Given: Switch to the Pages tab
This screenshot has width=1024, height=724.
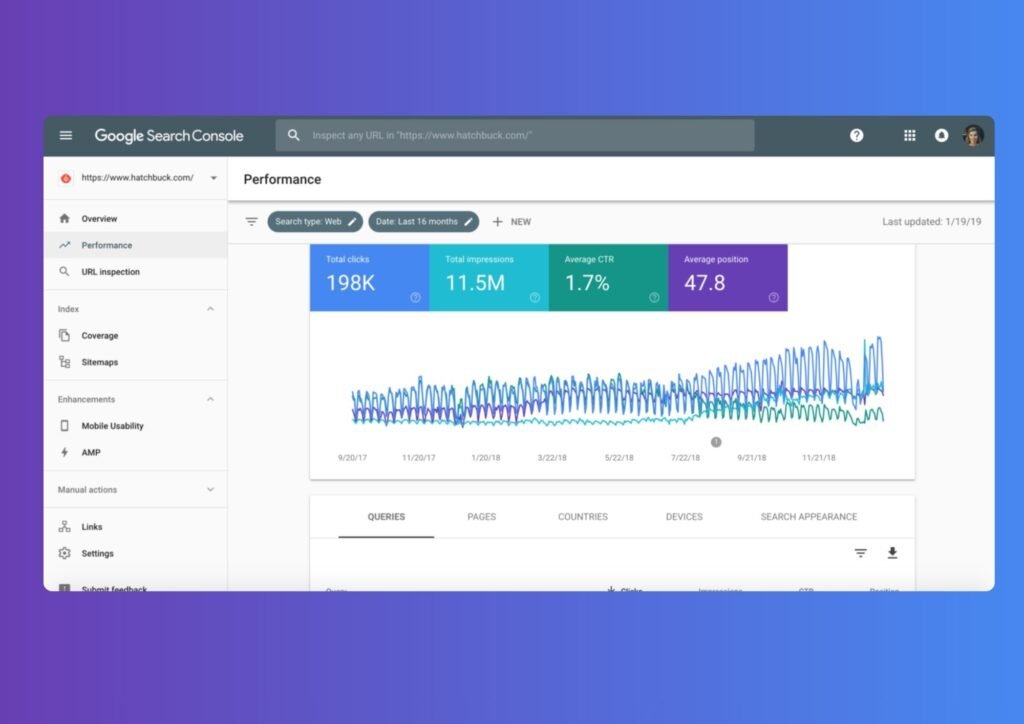Looking at the screenshot, I should pyautogui.click(x=481, y=517).
